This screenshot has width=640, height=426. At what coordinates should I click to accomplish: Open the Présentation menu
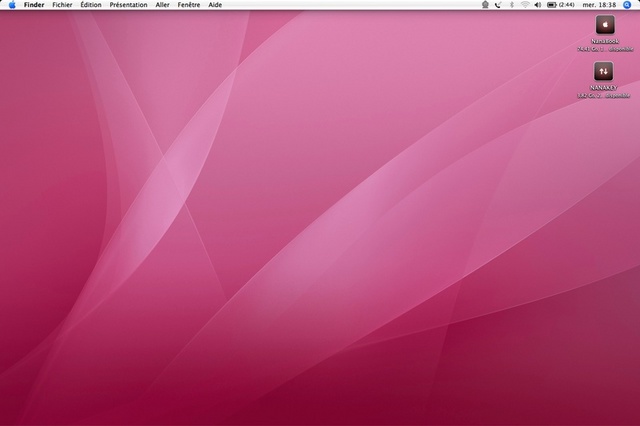pos(128,5)
